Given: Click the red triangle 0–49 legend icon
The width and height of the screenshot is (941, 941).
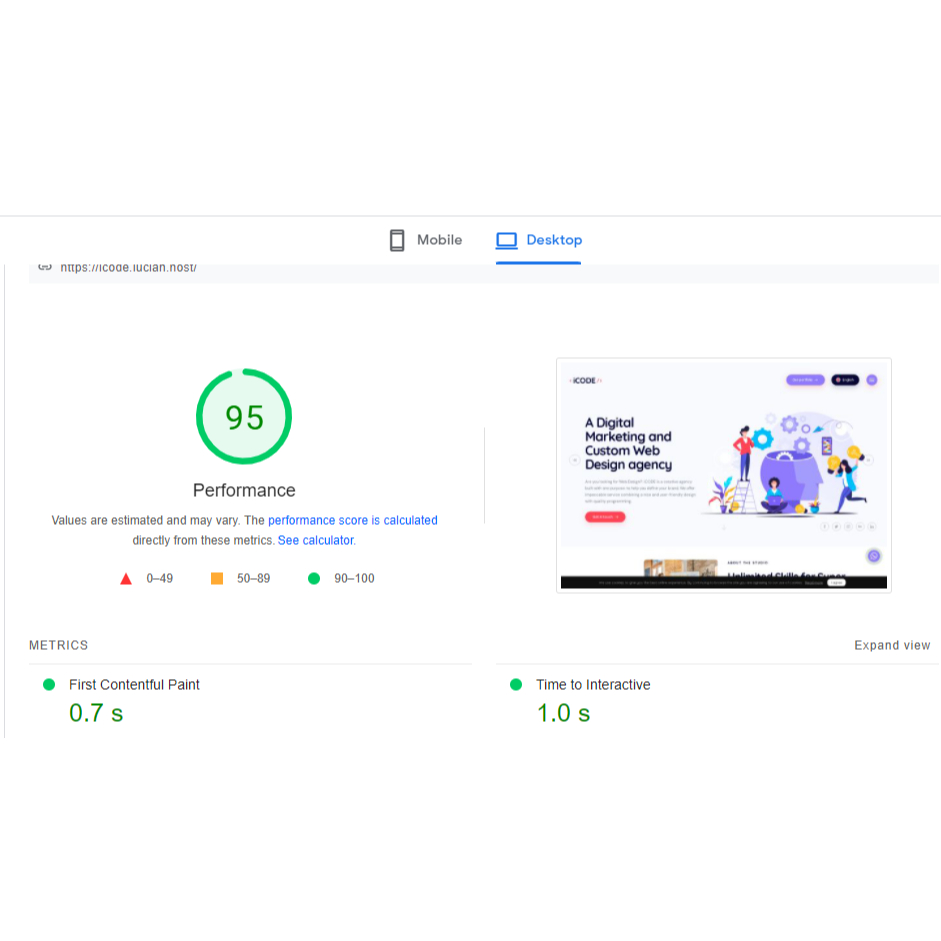Looking at the screenshot, I should click(126, 579).
